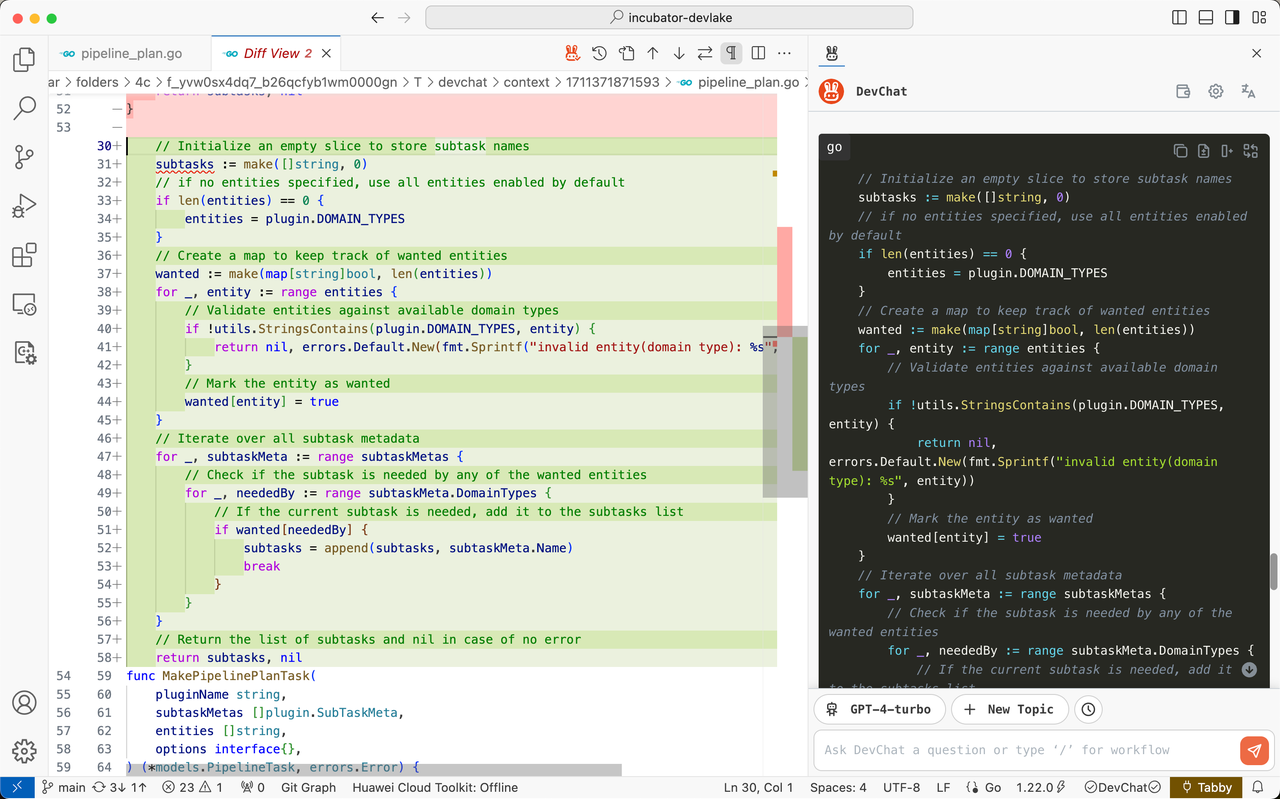Open the UTF-8 encoding selector
The image size is (1280, 799).
point(901,788)
